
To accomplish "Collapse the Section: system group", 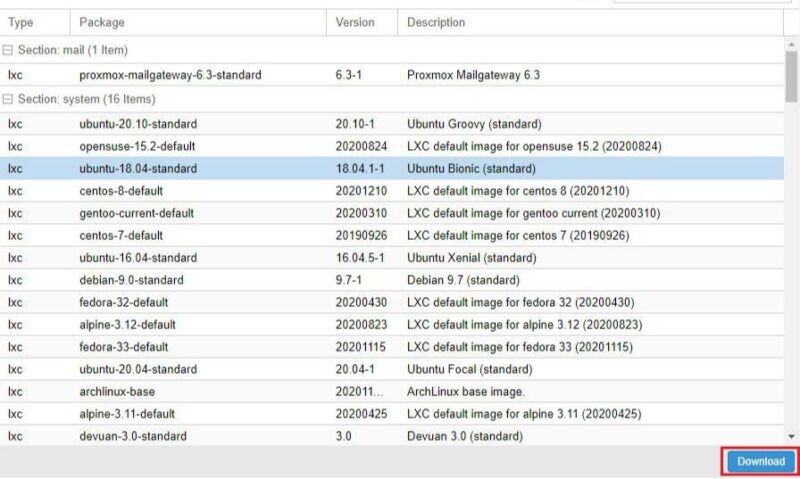I will [x=8, y=100].
